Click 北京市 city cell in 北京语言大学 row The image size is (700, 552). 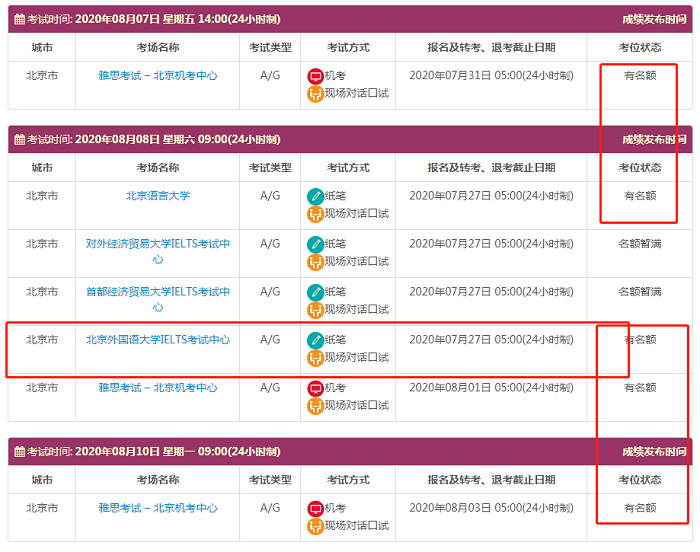[x=42, y=196]
